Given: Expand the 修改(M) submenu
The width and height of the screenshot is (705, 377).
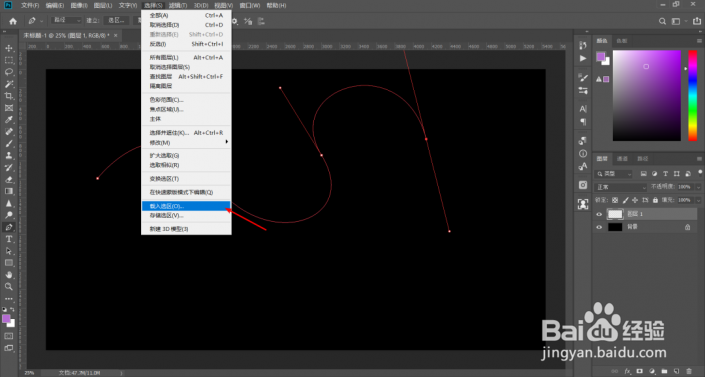Looking at the screenshot, I should coord(186,143).
